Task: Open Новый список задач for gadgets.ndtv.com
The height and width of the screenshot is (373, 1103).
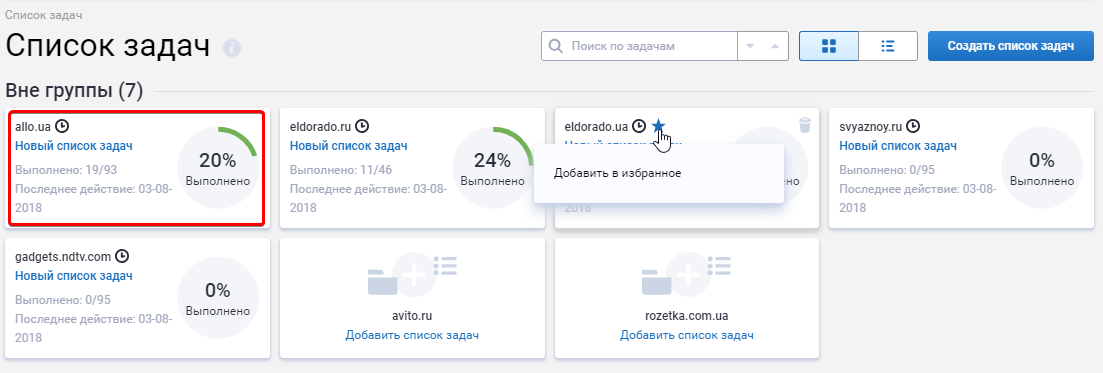Action: point(74,275)
